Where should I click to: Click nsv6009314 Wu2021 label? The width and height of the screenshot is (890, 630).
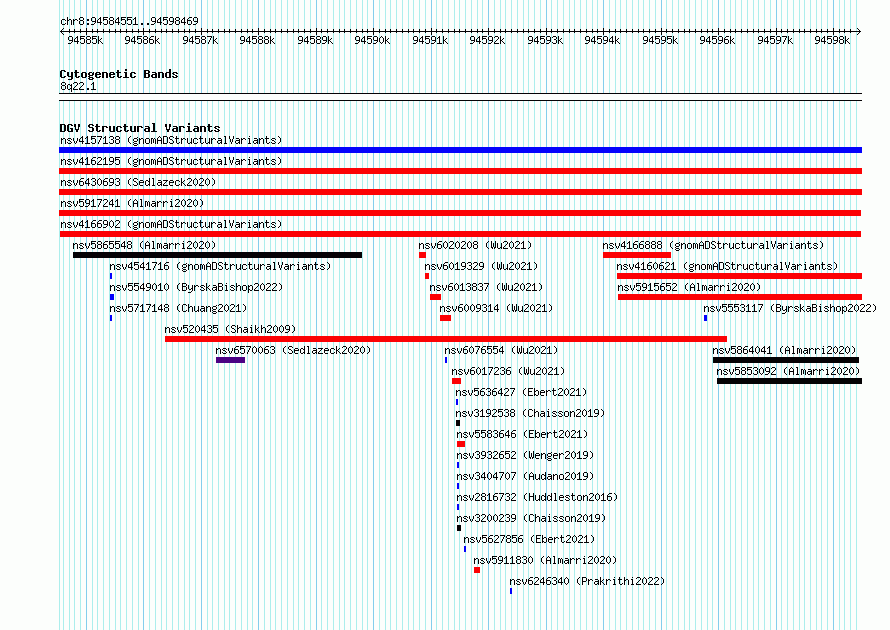tap(496, 308)
